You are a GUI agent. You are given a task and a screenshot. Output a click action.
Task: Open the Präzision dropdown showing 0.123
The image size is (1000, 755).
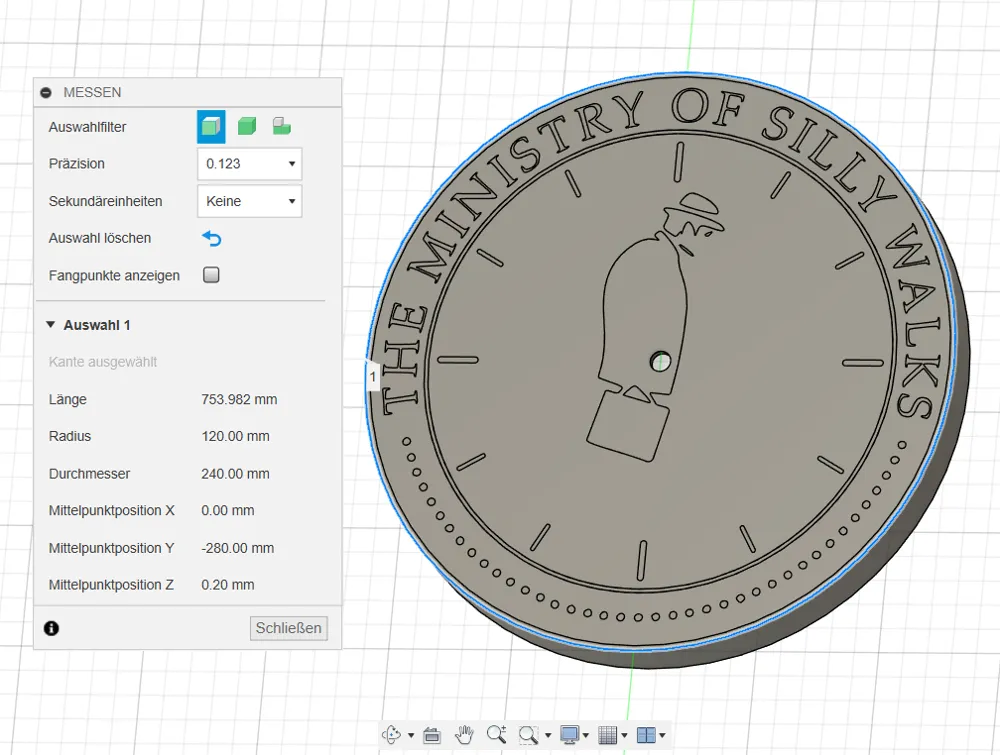coord(249,164)
